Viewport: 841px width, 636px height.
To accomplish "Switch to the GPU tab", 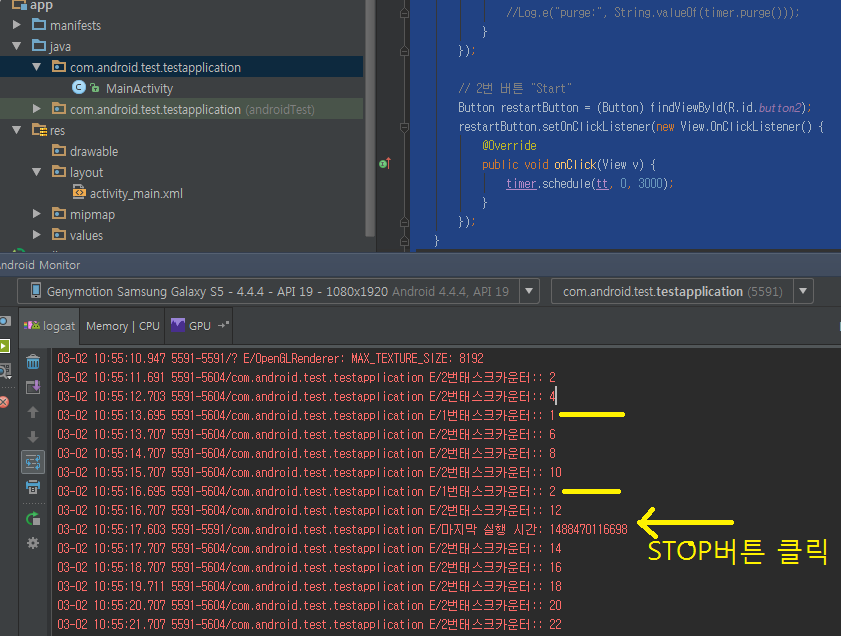I will pyautogui.click(x=199, y=326).
